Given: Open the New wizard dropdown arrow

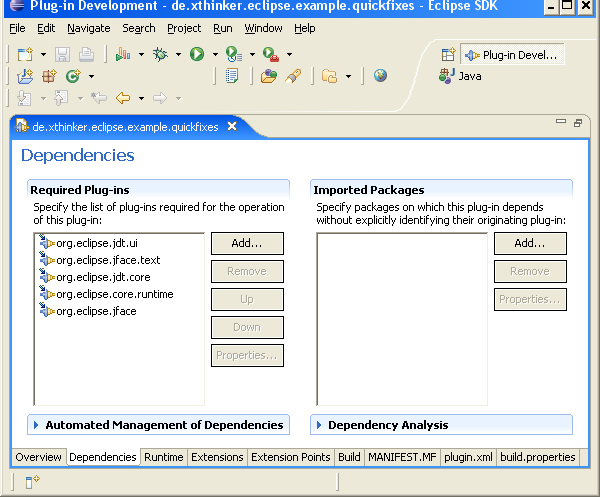Looking at the screenshot, I should [43, 55].
